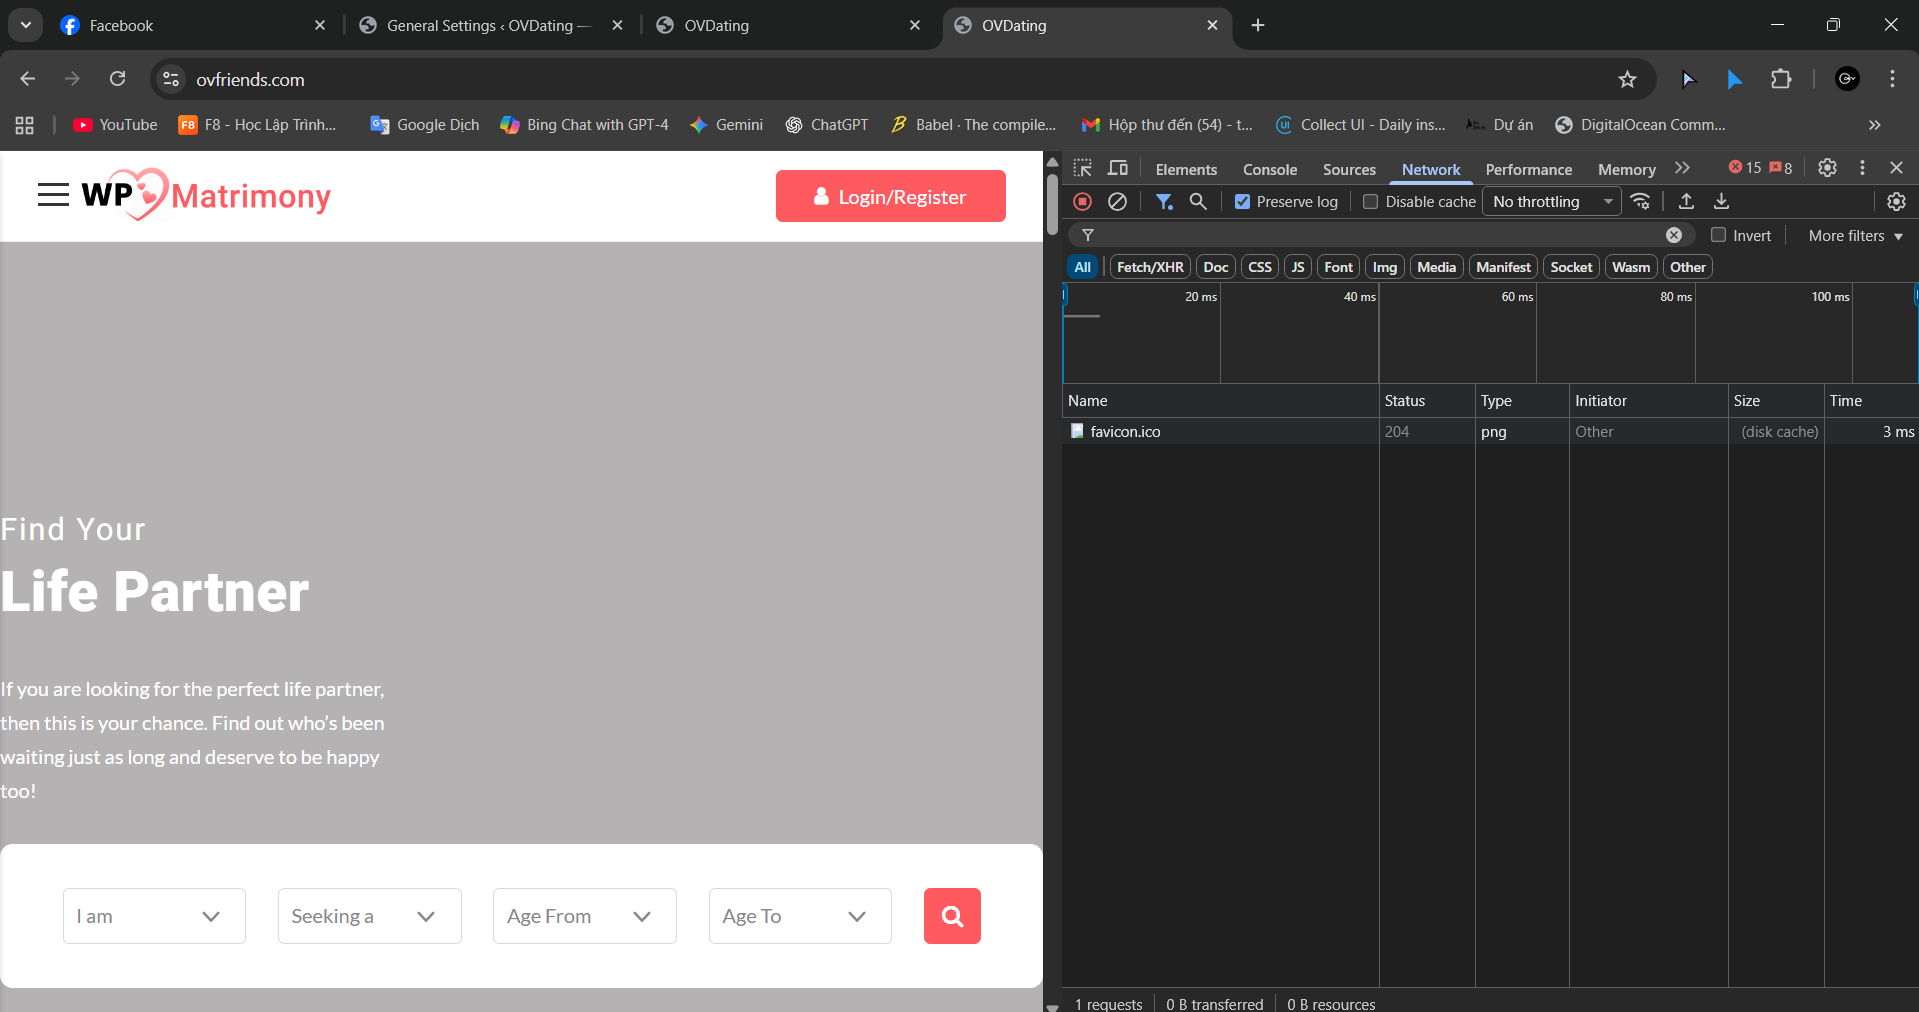Open network conditions Wi-Fi icon
This screenshot has width=1919, height=1012.
(x=1640, y=202)
